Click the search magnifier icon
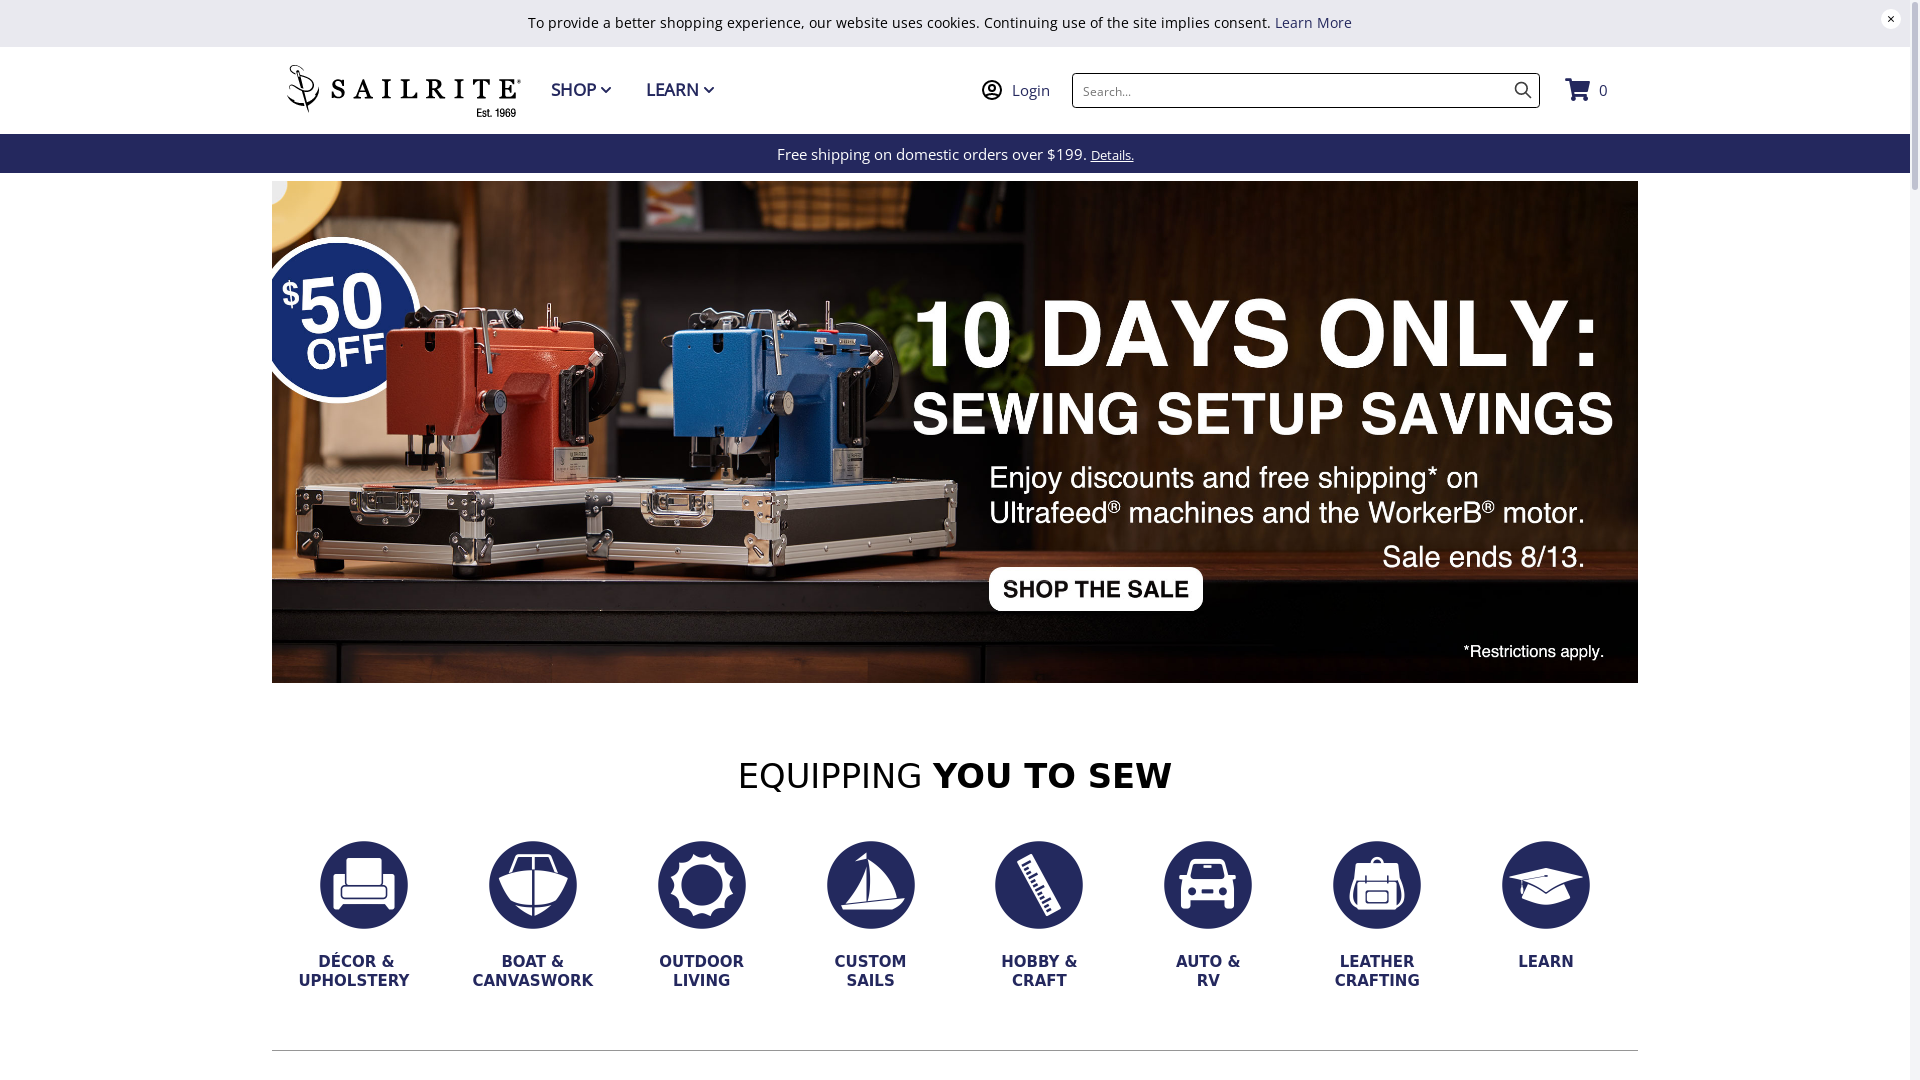 click(x=1522, y=90)
